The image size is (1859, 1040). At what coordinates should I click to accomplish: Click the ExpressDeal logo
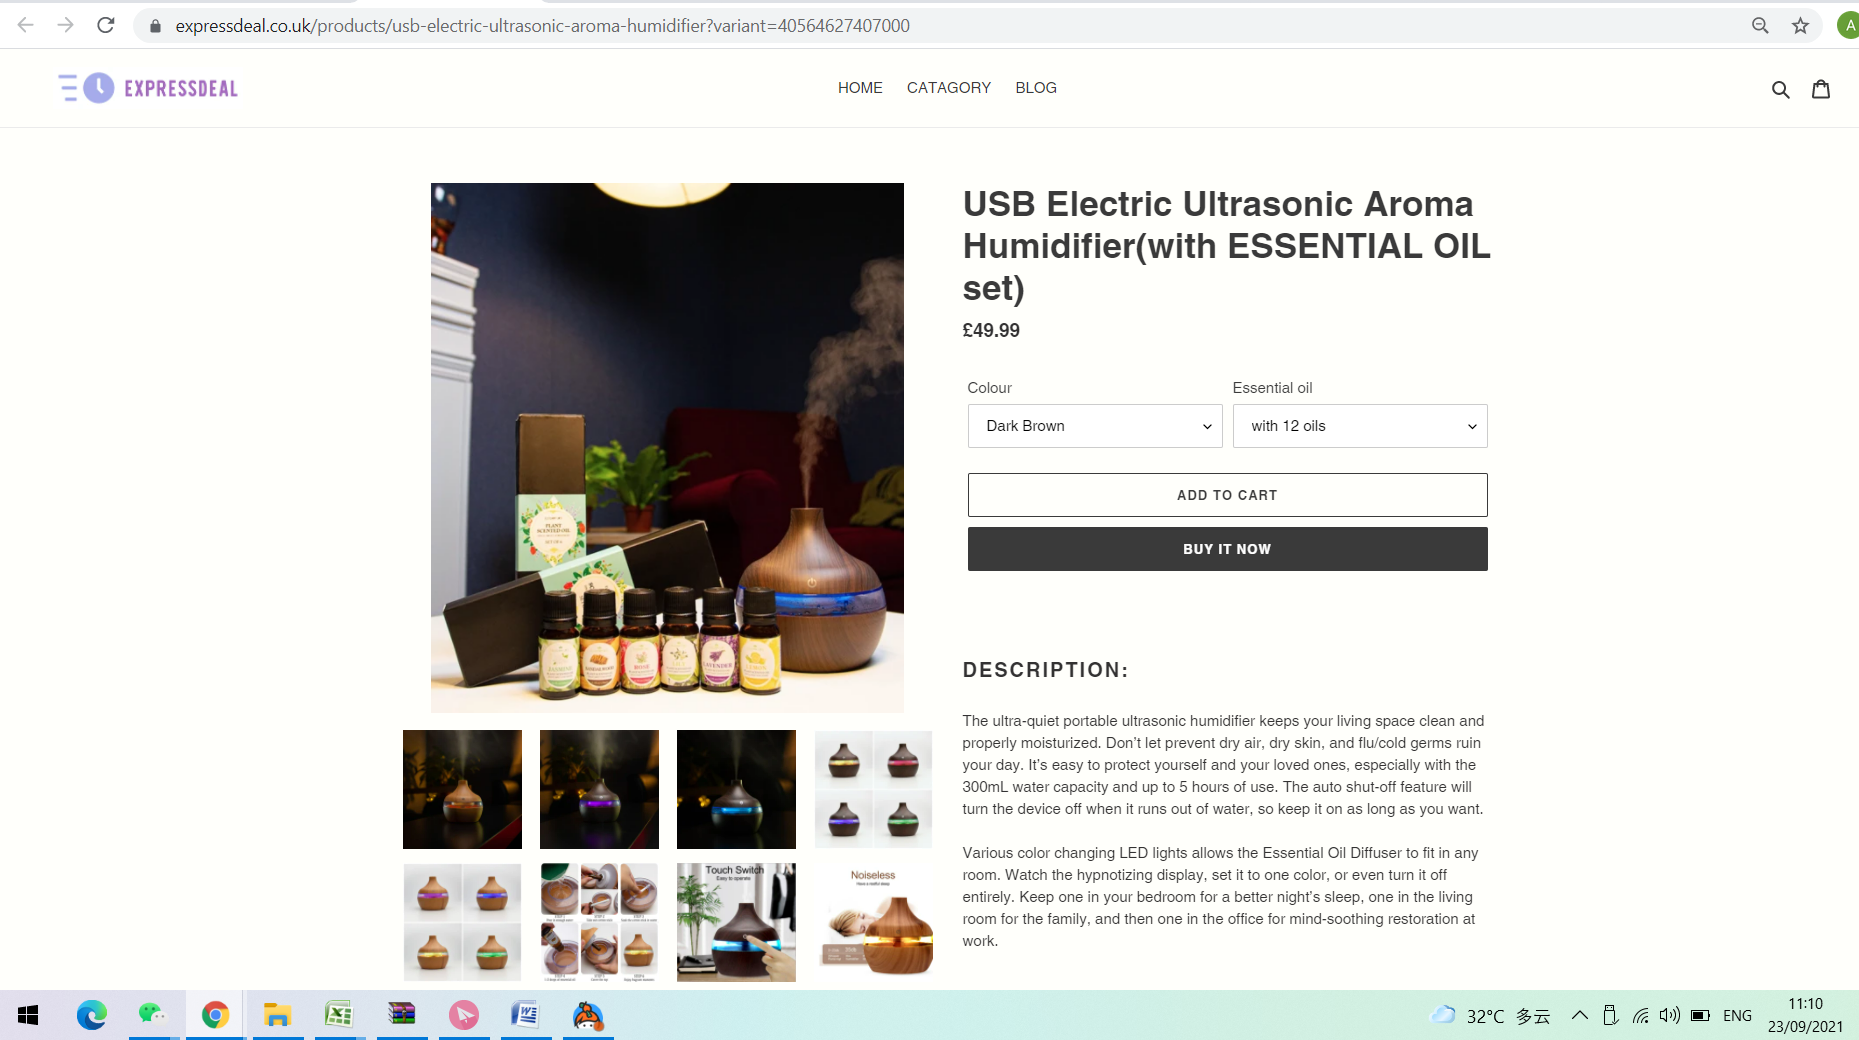148,88
